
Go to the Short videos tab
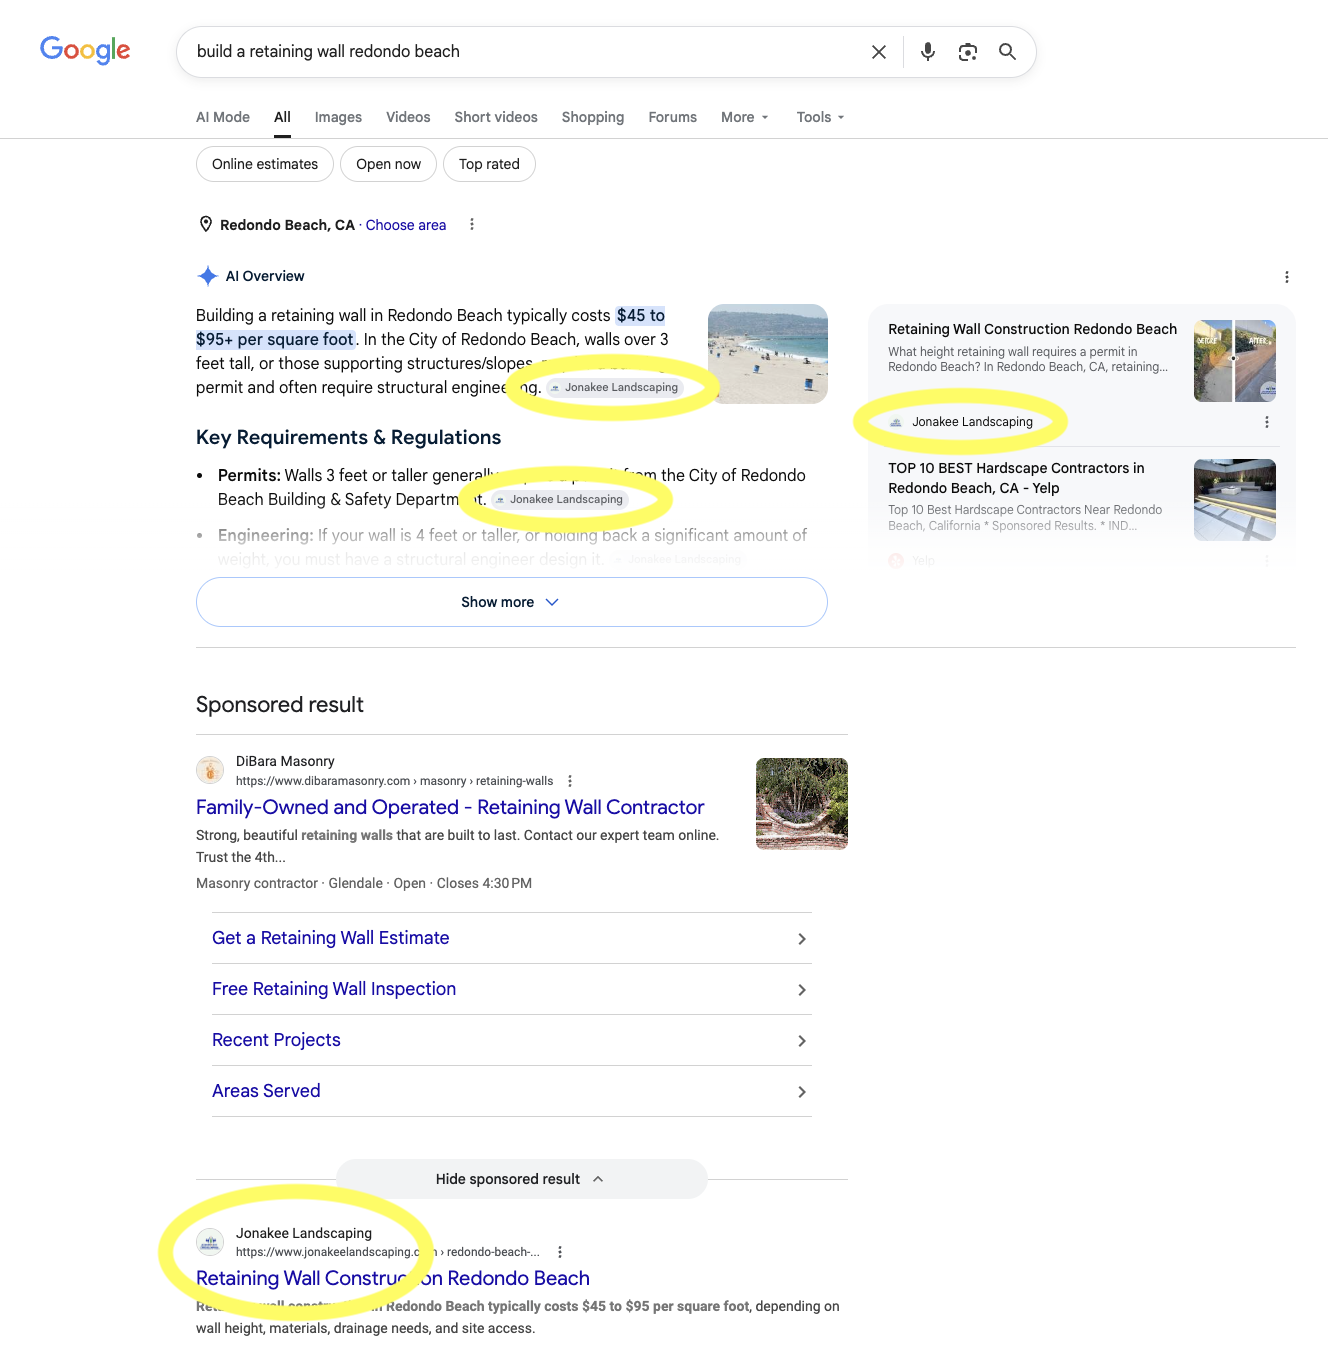496,117
